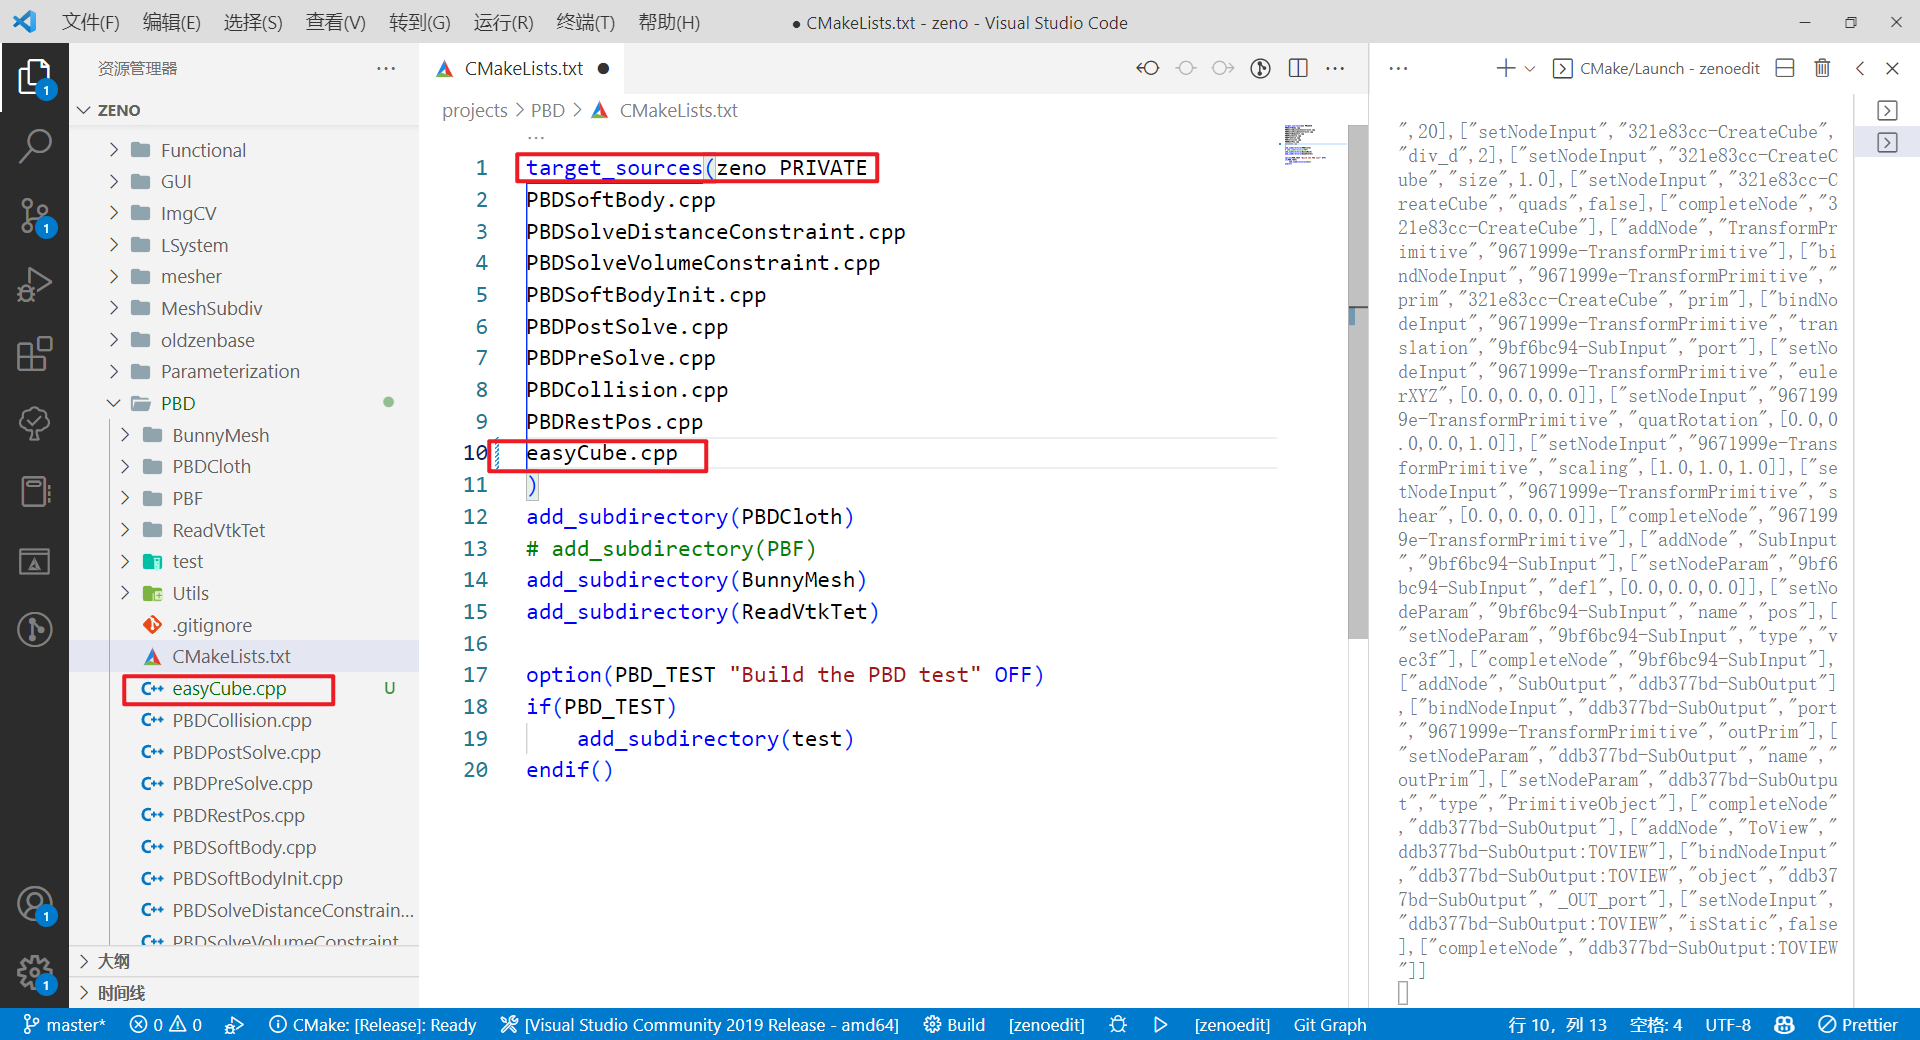Split the editor to the right

(x=1298, y=68)
